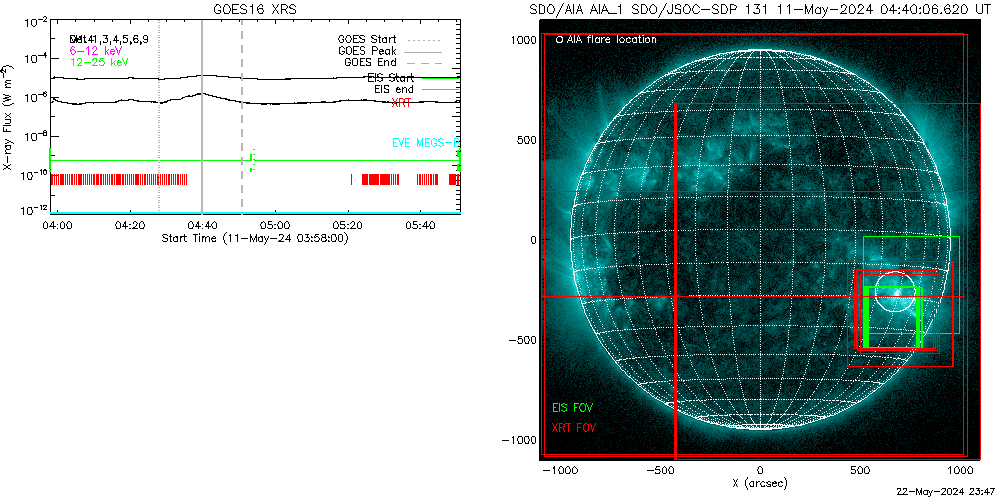Click the green EIS FOV label

click(x=573, y=406)
